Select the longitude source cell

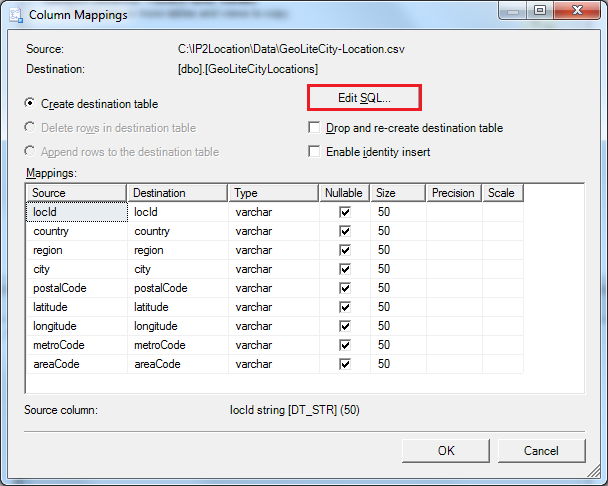(77, 326)
